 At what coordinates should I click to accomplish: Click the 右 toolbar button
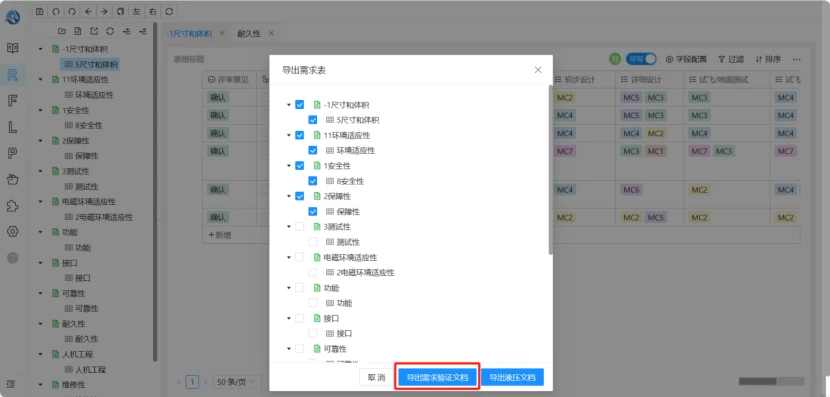(x=153, y=11)
